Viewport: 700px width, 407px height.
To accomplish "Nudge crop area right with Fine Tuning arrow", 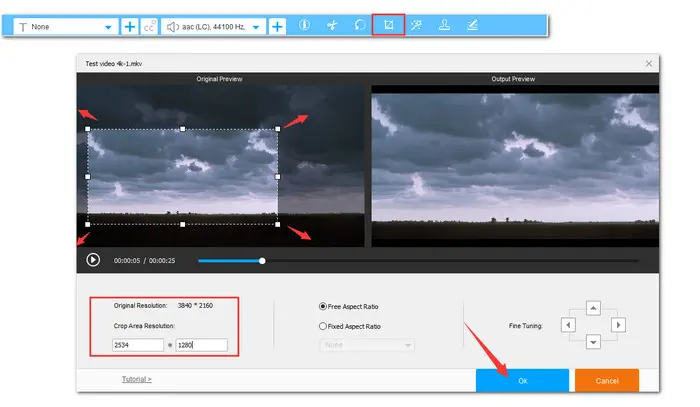I will click(x=618, y=325).
